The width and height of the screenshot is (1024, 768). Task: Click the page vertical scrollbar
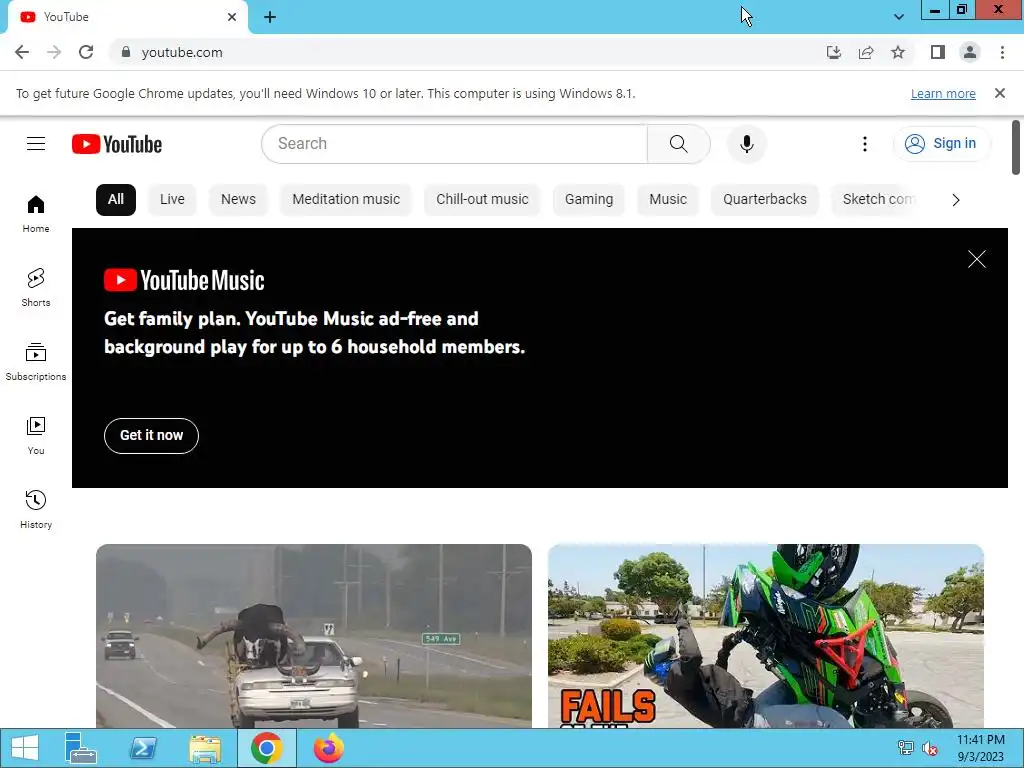click(x=1016, y=148)
